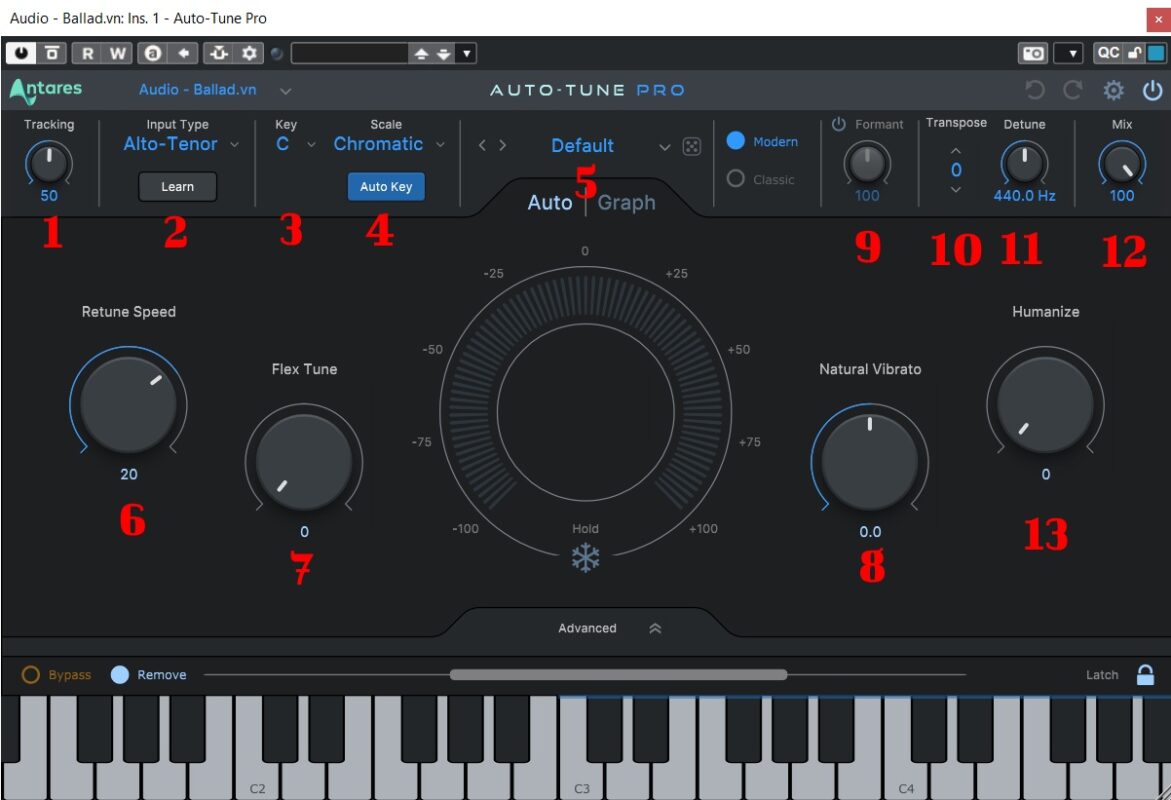Enable Read automation with R icon
Image resolution: width=1171 pixels, height=800 pixels.
tap(88, 52)
